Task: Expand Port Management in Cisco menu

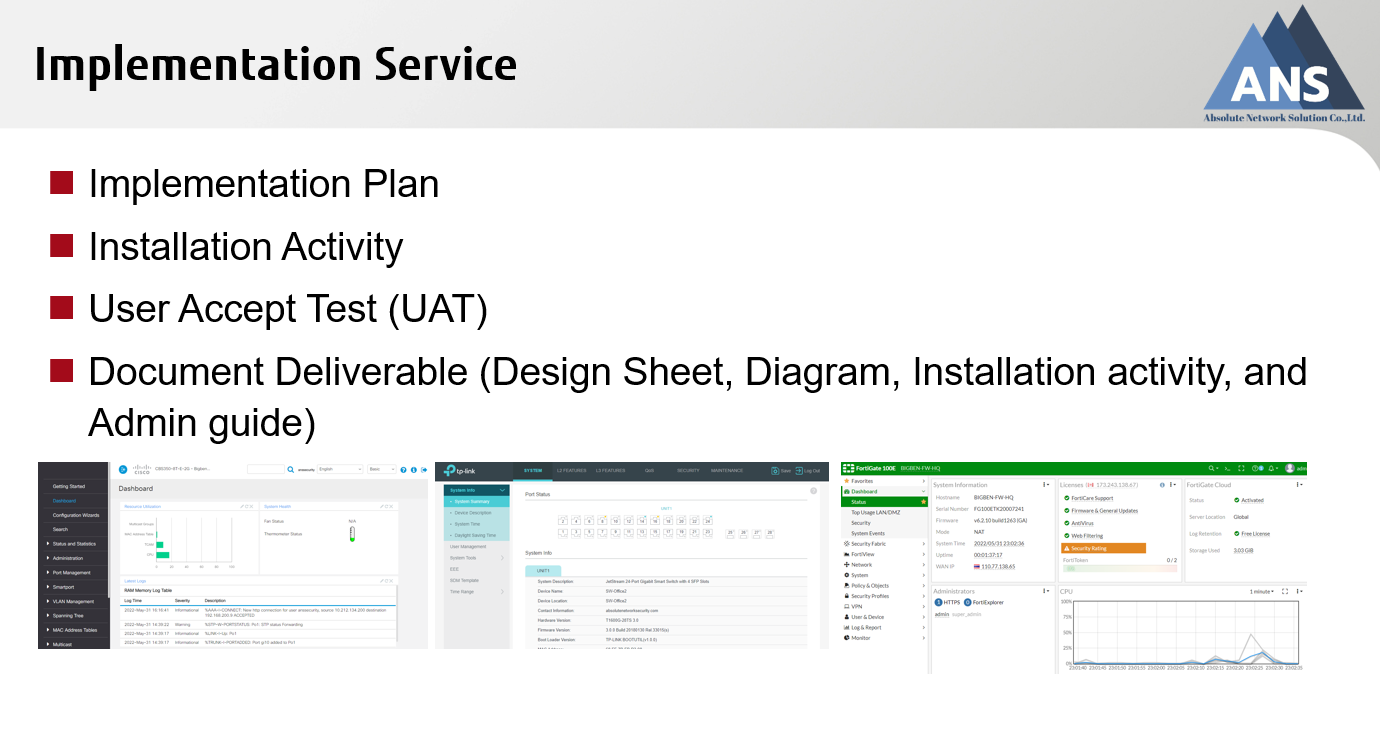Action: tap(73, 573)
